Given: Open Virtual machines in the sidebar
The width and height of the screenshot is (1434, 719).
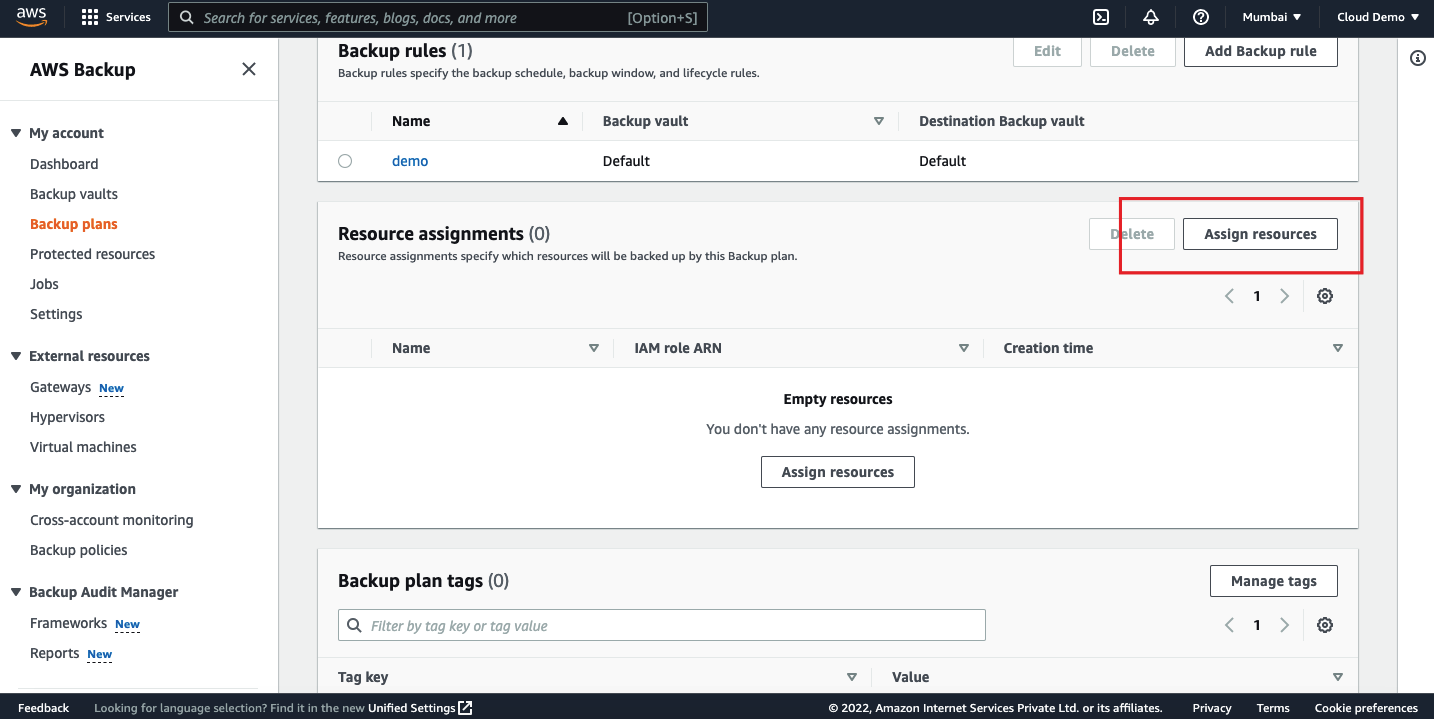Looking at the screenshot, I should [x=83, y=447].
